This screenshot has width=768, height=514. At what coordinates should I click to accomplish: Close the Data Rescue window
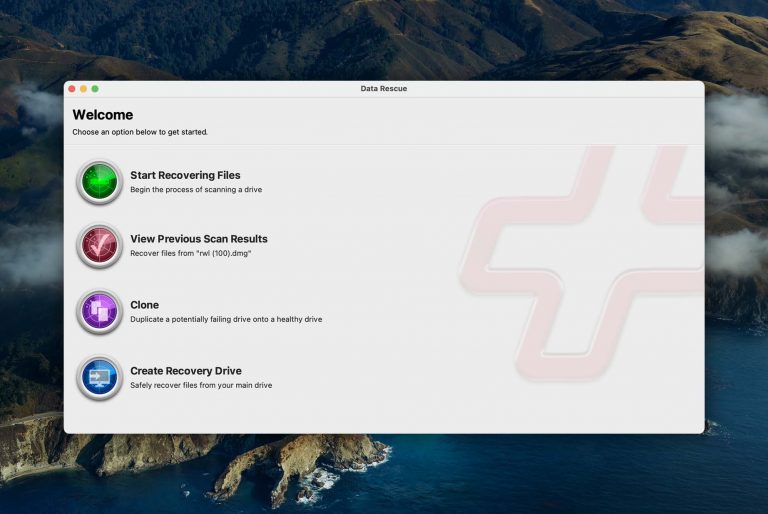(72, 89)
